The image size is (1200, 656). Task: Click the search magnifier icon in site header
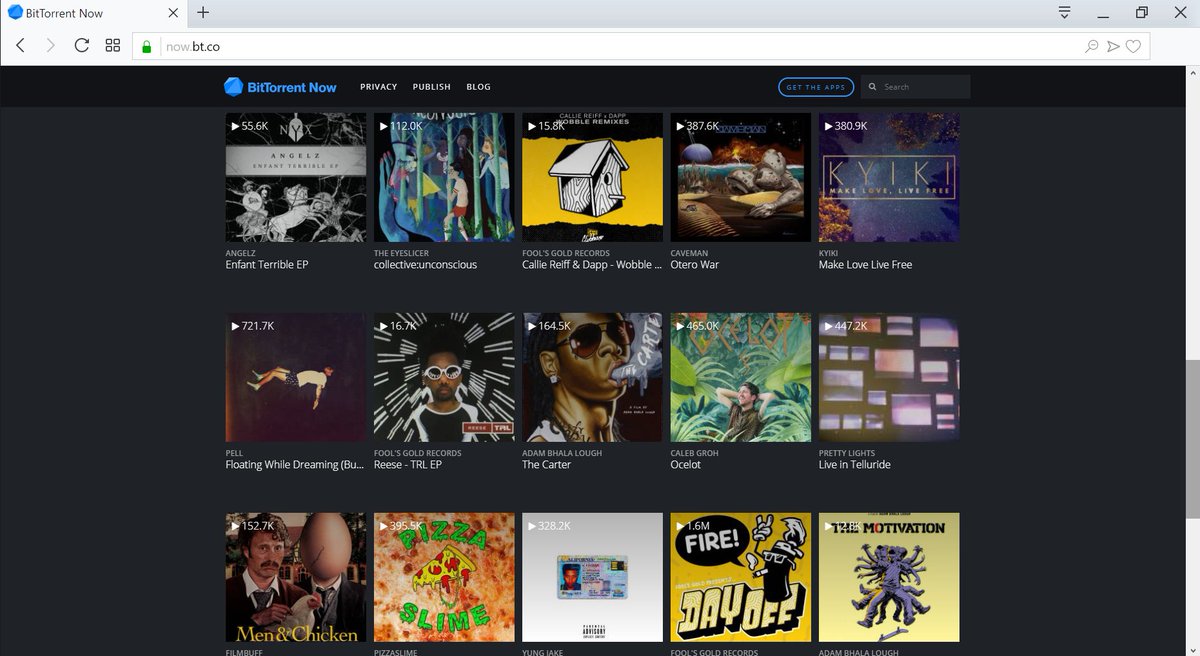pos(873,87)
